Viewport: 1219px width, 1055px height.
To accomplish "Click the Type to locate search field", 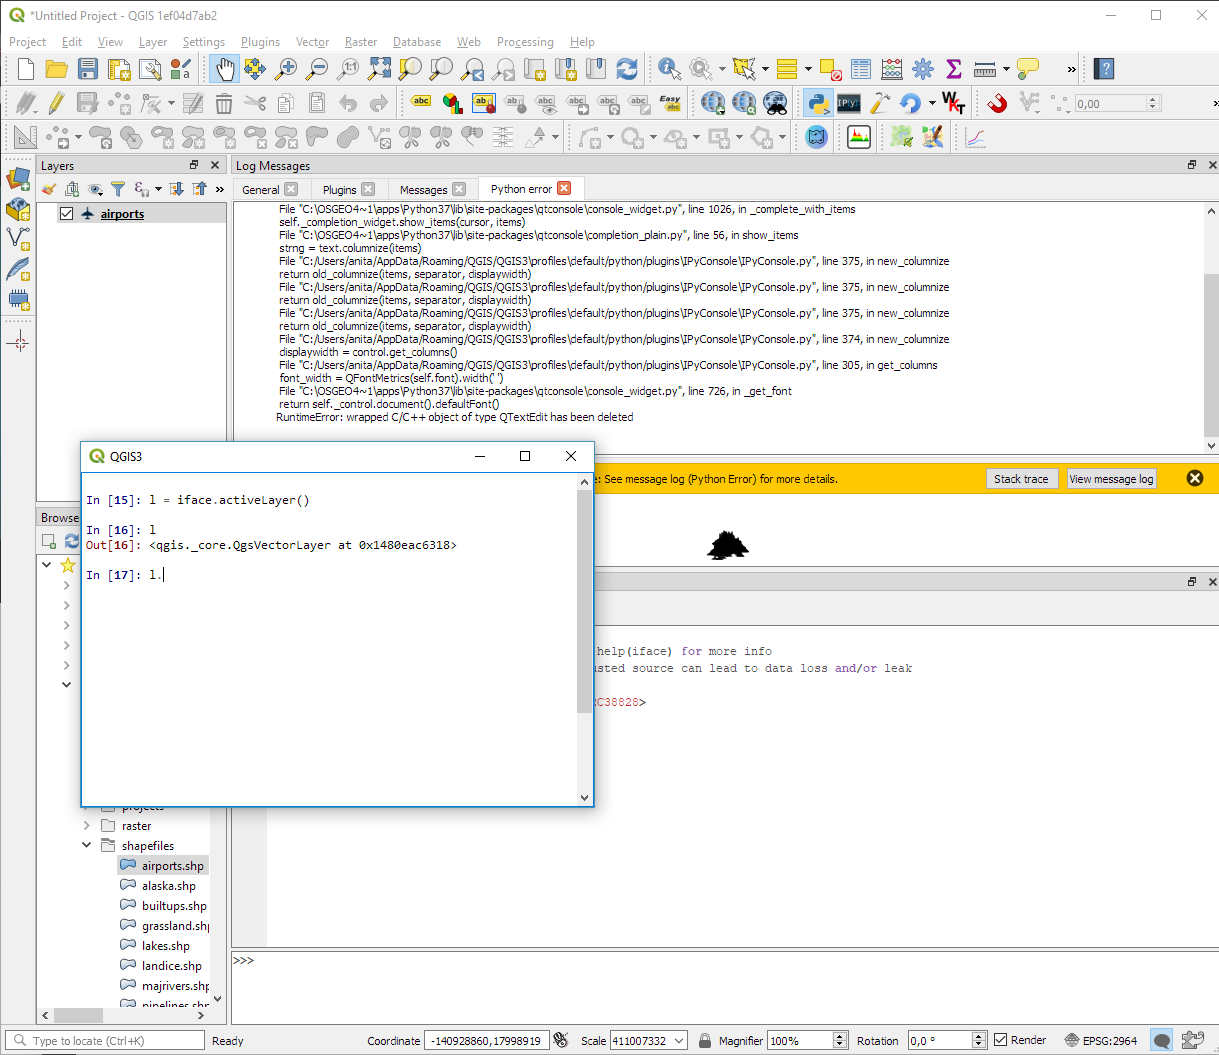I will (x=103, y=1040).
